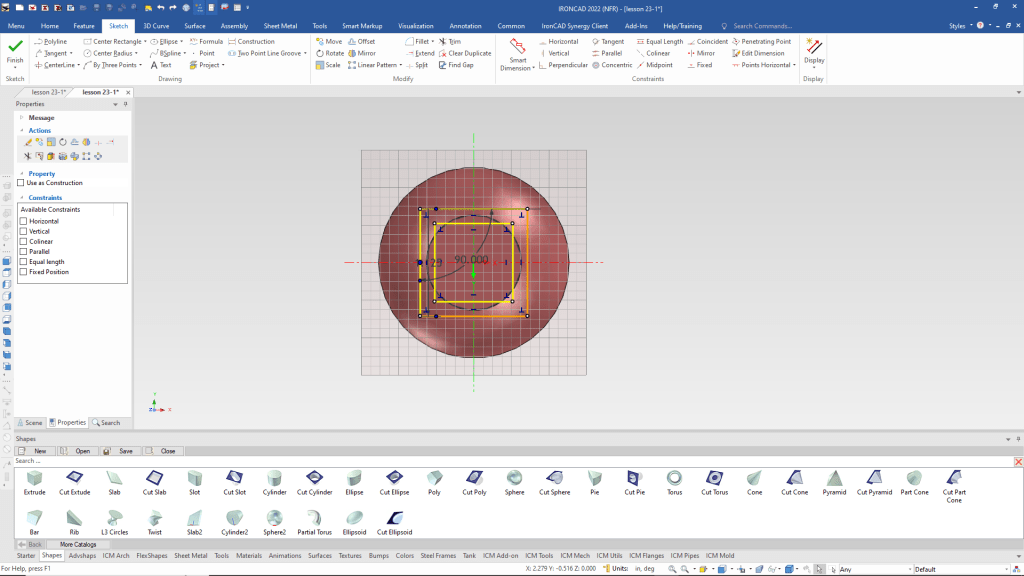Choose the Mirror tool in Modify

(x=360, y=53)
